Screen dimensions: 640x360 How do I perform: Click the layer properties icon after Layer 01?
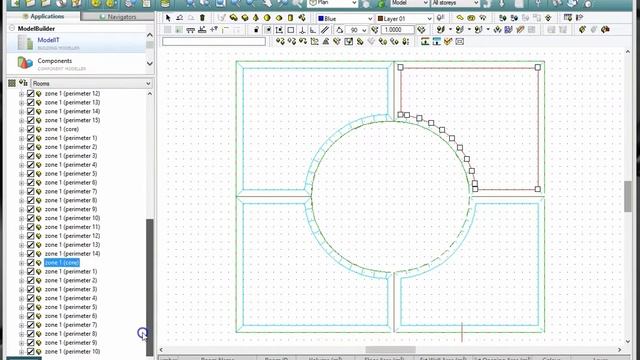tap(440, 18)
